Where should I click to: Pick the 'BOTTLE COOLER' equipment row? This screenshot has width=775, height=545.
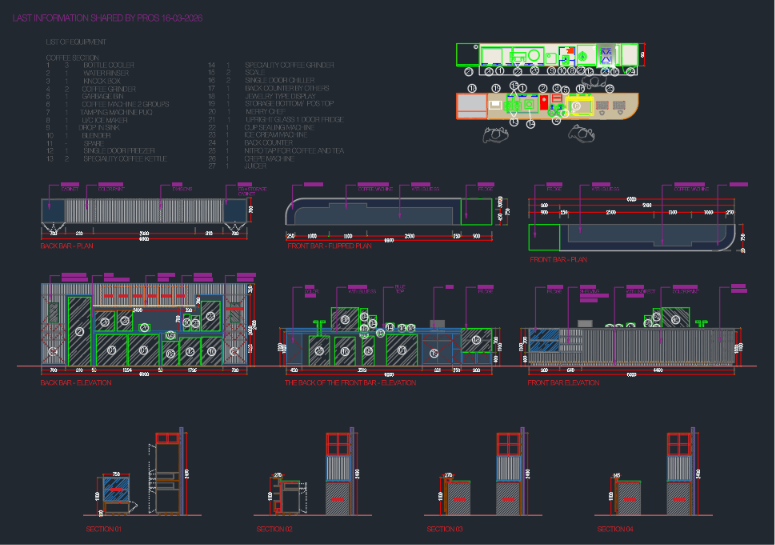point(90,65)
